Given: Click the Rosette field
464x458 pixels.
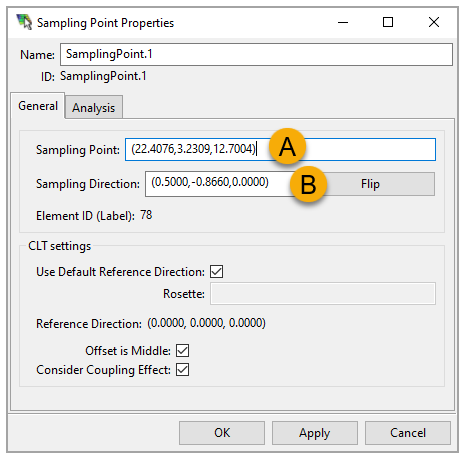Looking at the screenshot, I should [x=323, y=294].
